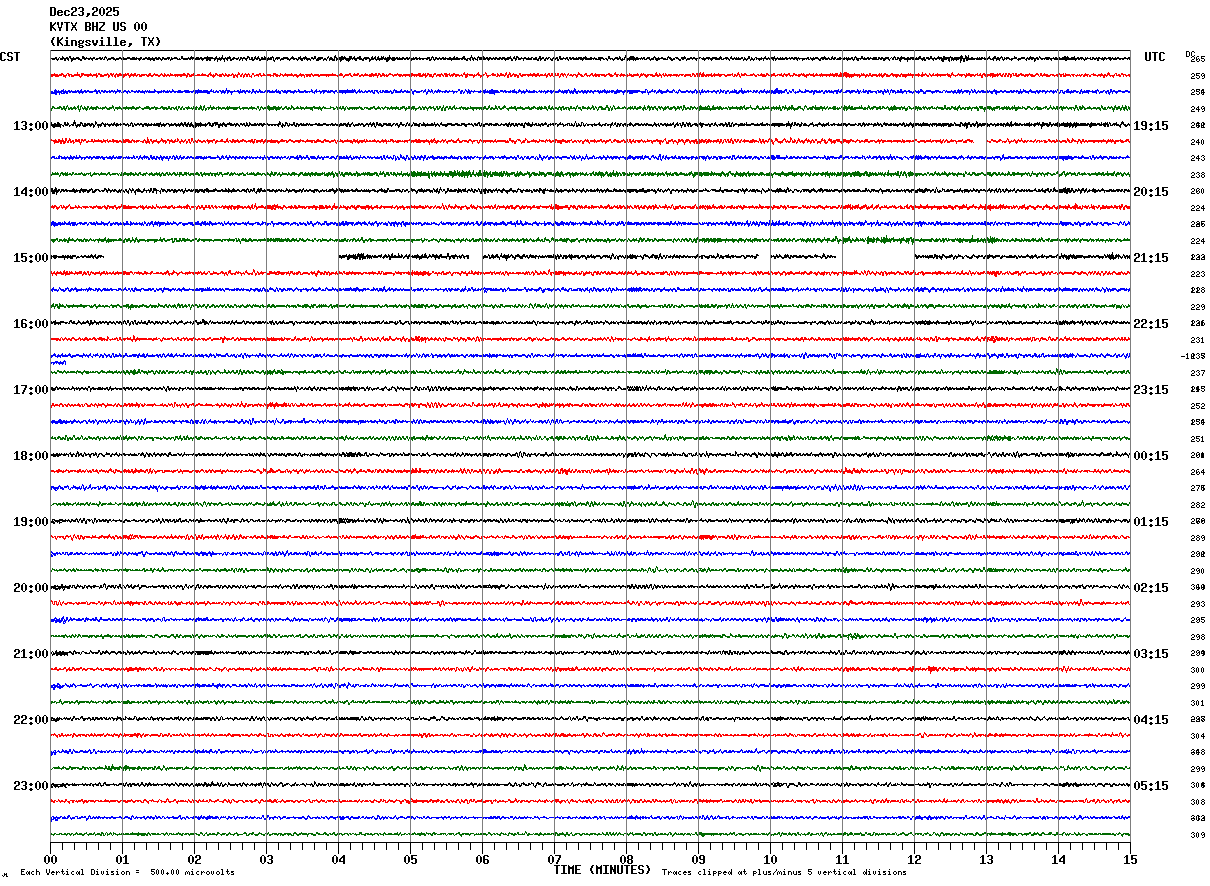
Task: Select the 13:00 CST time label
Action: pyautogui.click(x=30, y=126)
